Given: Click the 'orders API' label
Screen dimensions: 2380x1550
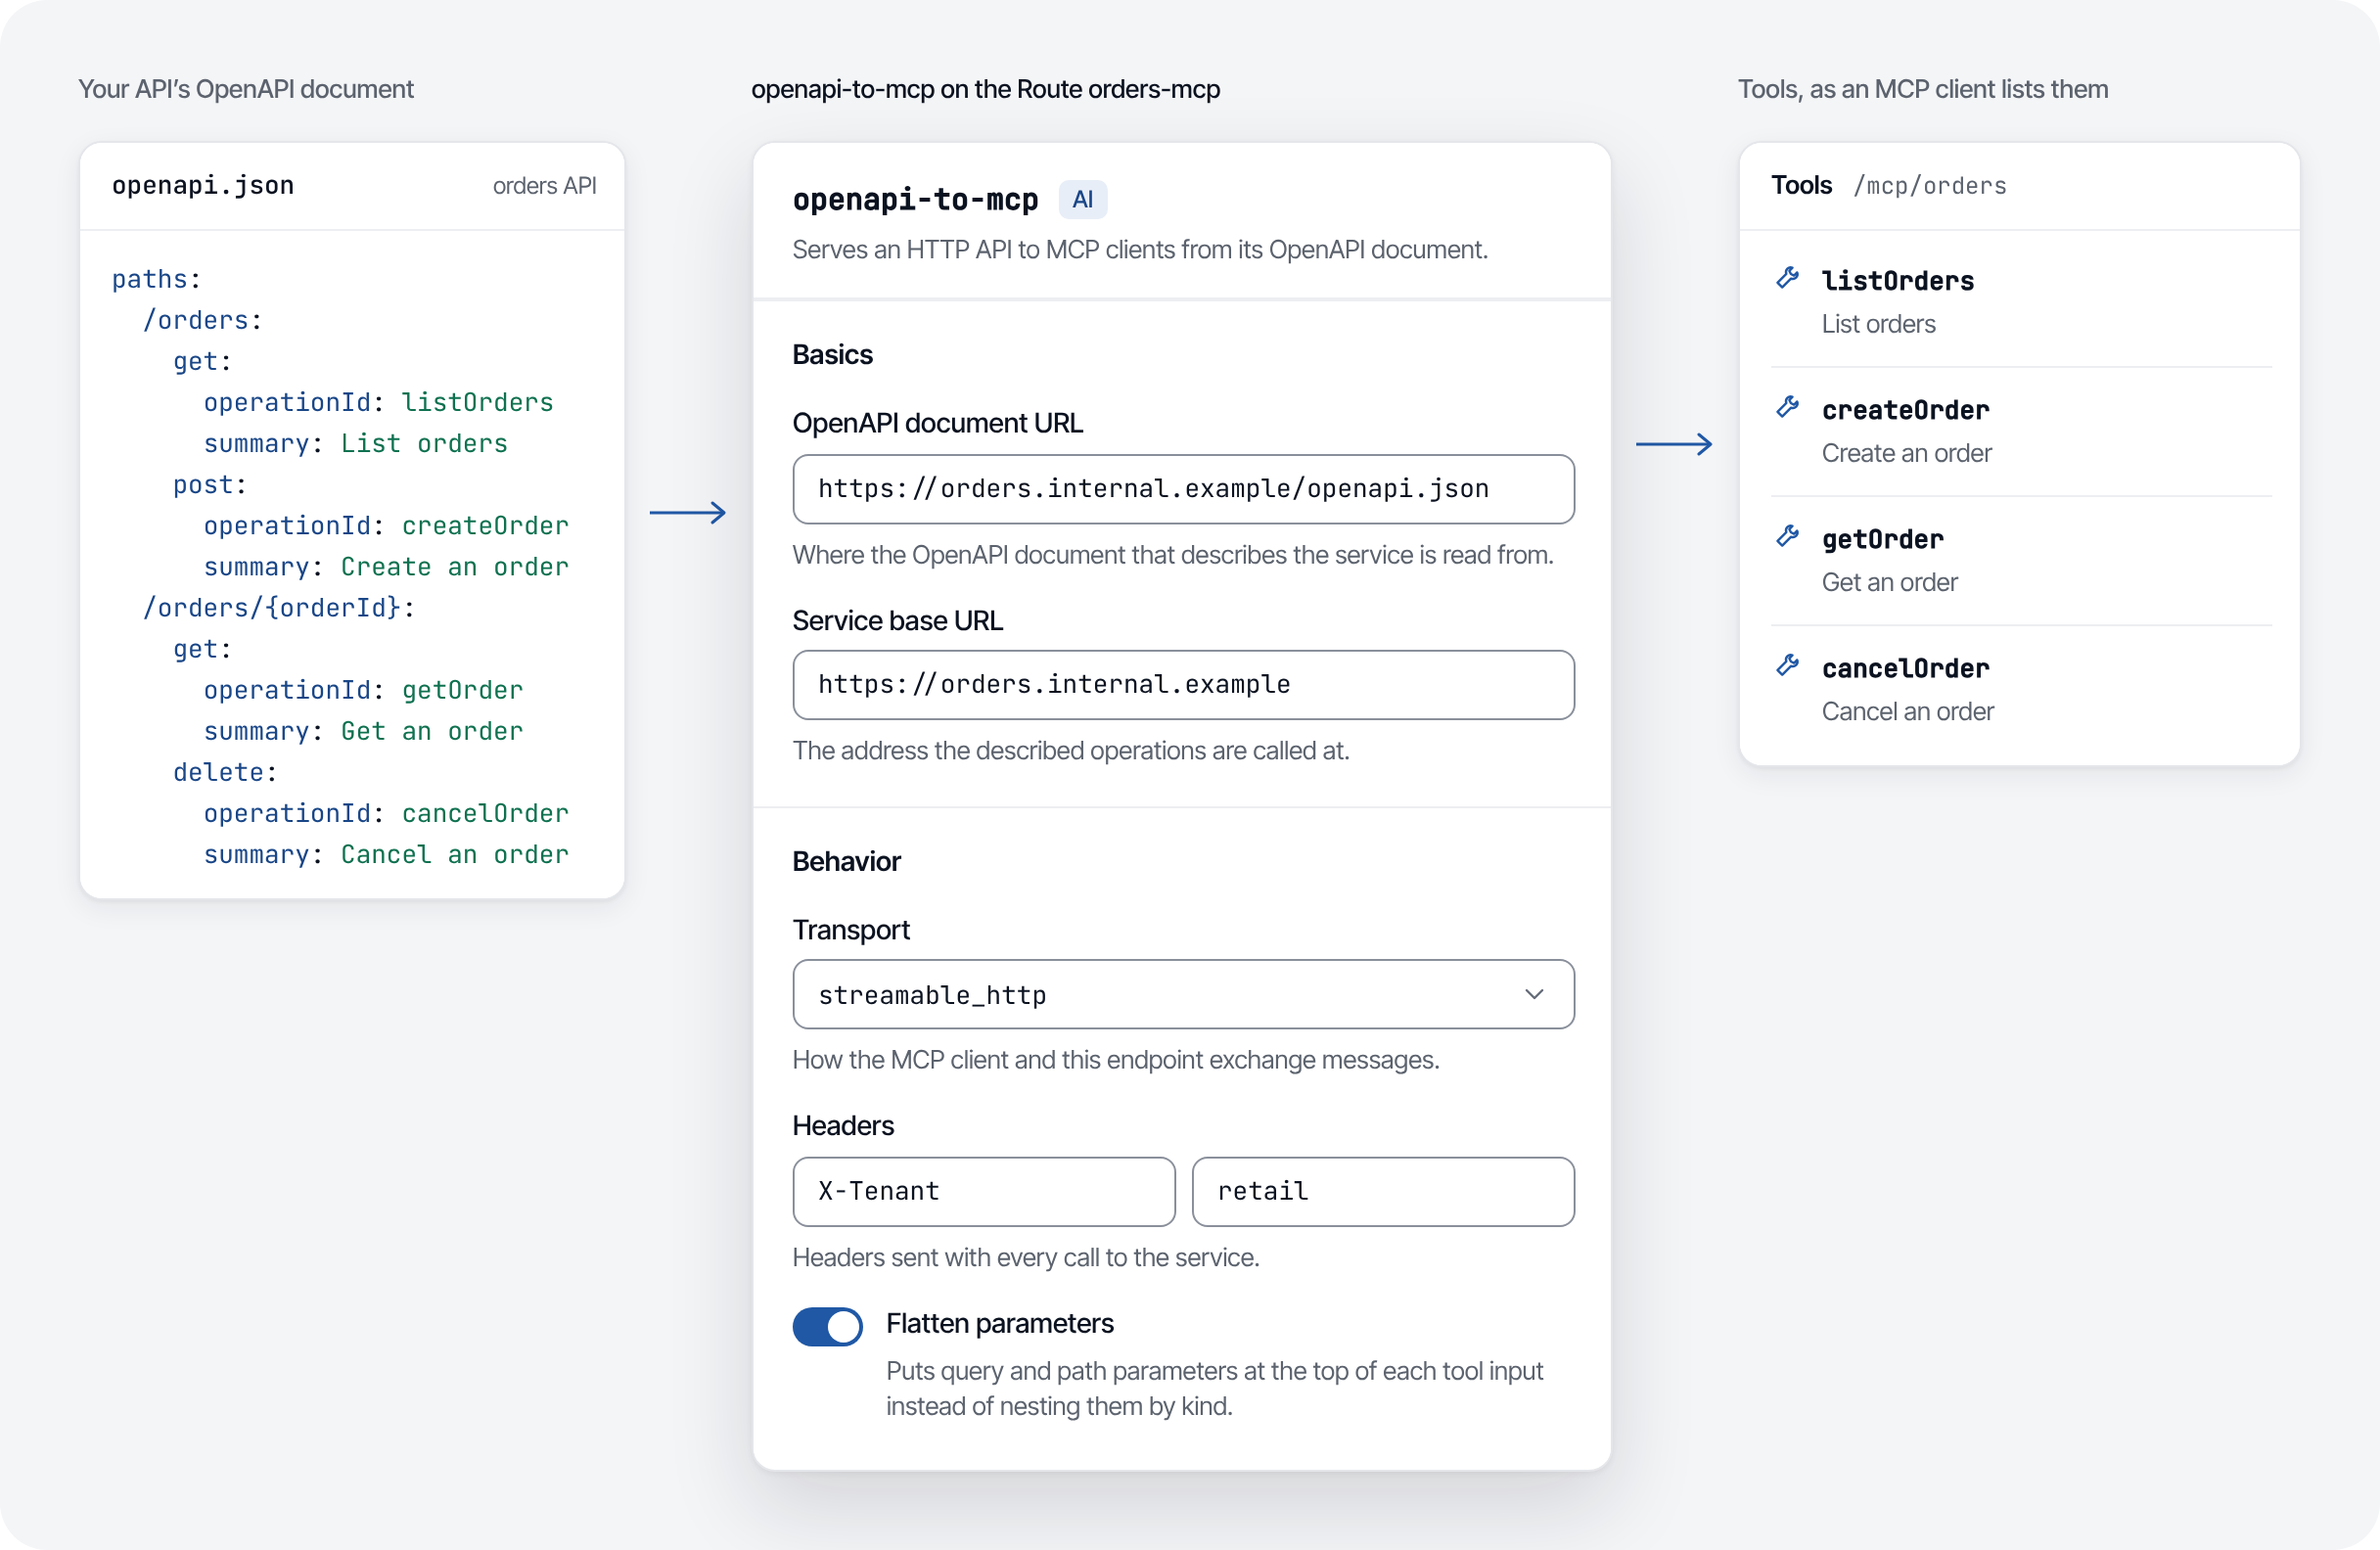Looking at the screenshot, I should tap(544, 186).
